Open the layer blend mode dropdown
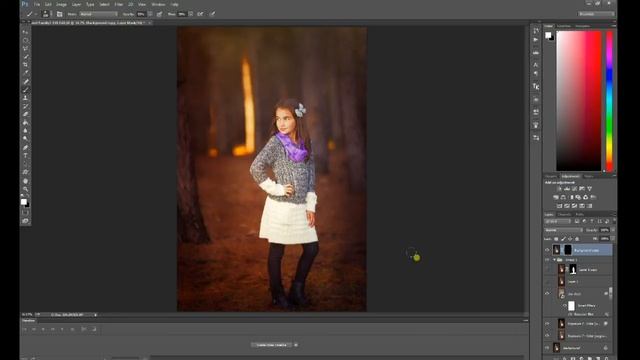The width and height of the screenshot is (640, 360). point(564,230)
